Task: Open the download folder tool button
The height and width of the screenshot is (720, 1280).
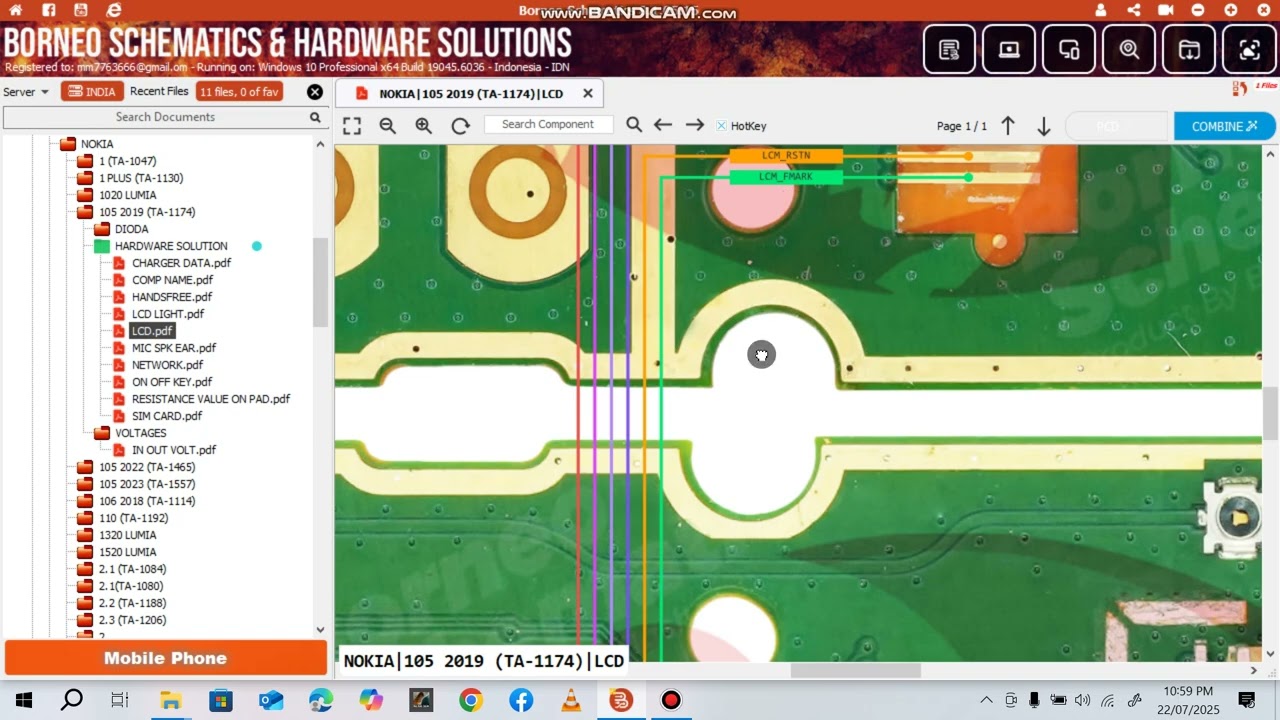Action: 1189,49
